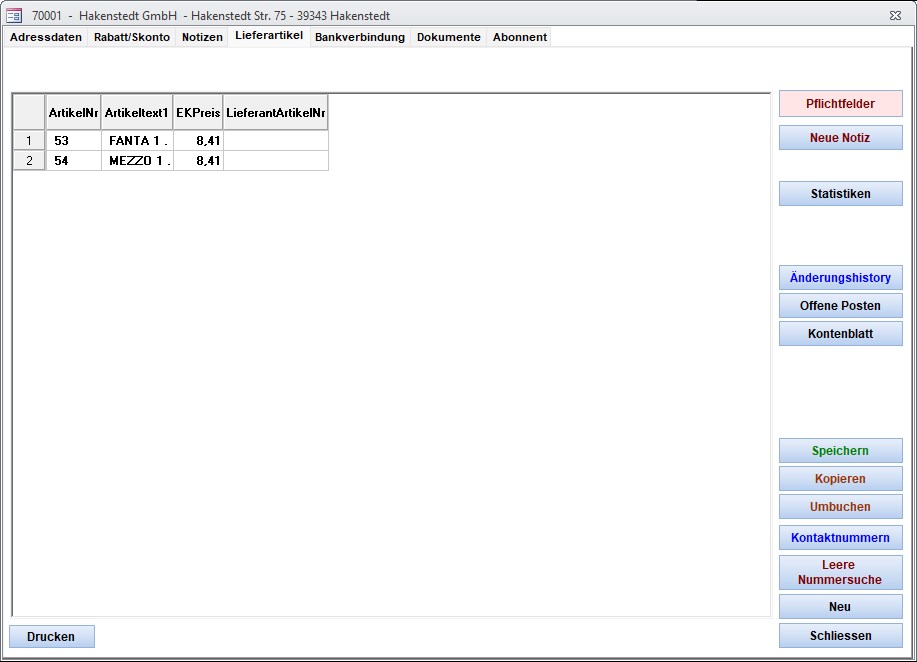Click the LieferantArtikelNr cell for article 54

(275, 161)
